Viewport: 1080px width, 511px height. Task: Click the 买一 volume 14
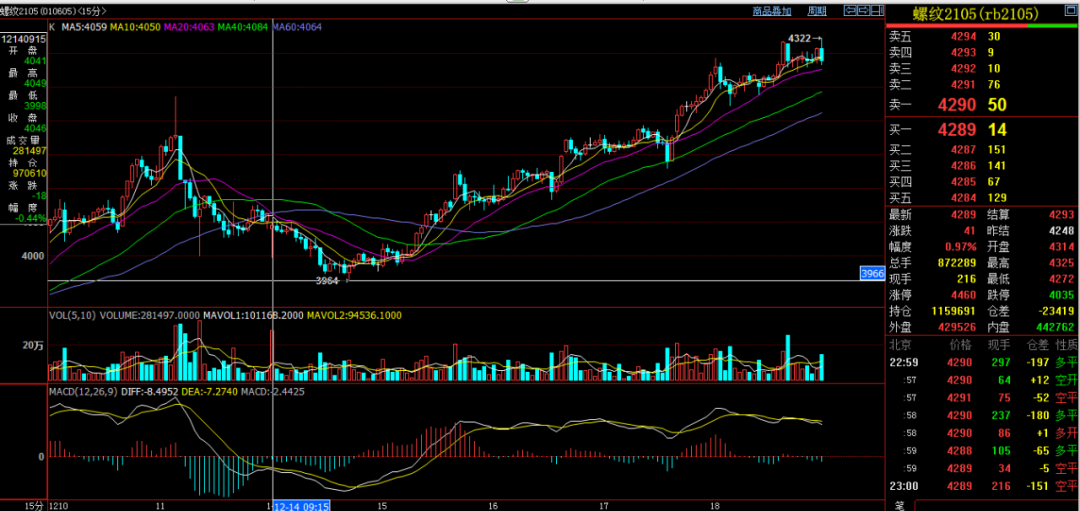(997, 129)
